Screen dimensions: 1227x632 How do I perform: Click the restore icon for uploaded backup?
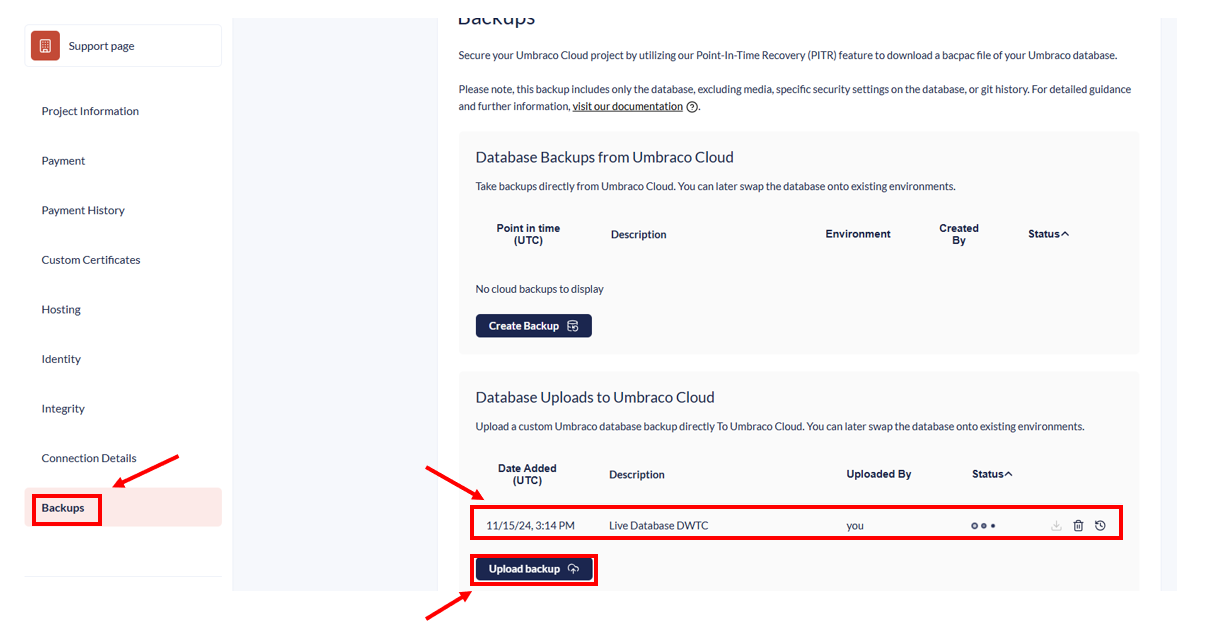pos(1100,526)
